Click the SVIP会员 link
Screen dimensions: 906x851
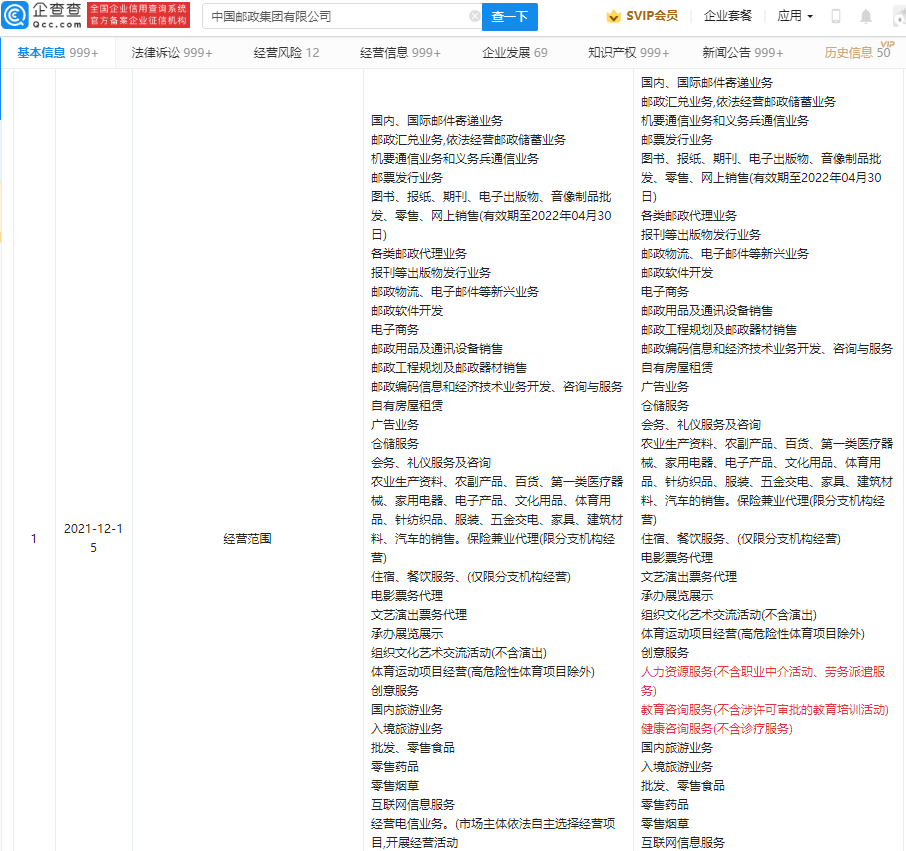[x=652, y=16]
